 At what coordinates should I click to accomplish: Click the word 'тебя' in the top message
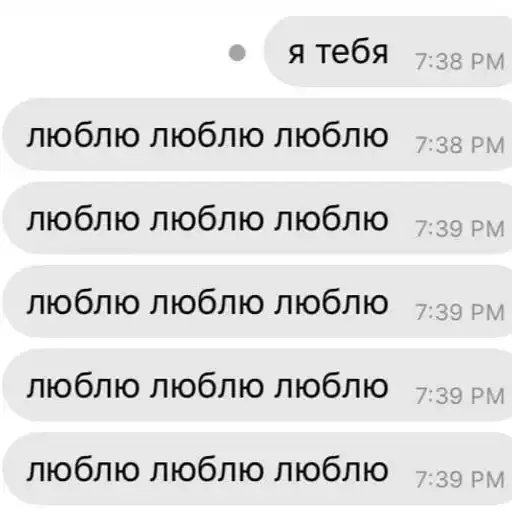[352, 52]
